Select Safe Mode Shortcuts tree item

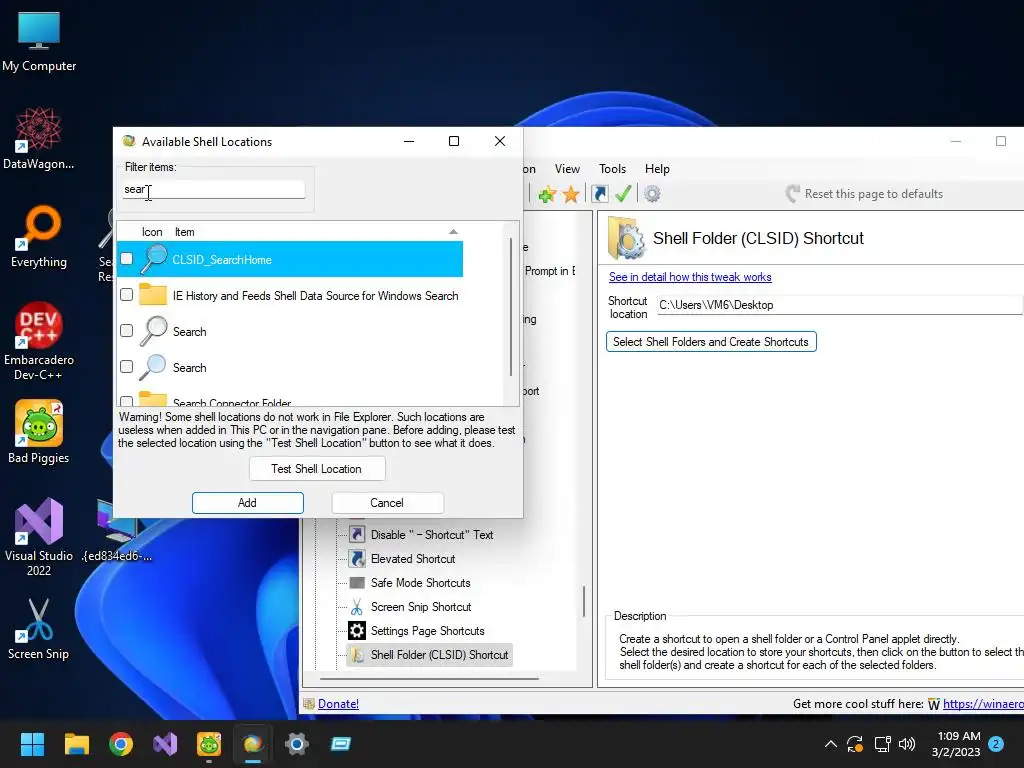click(x=421, y=583)
